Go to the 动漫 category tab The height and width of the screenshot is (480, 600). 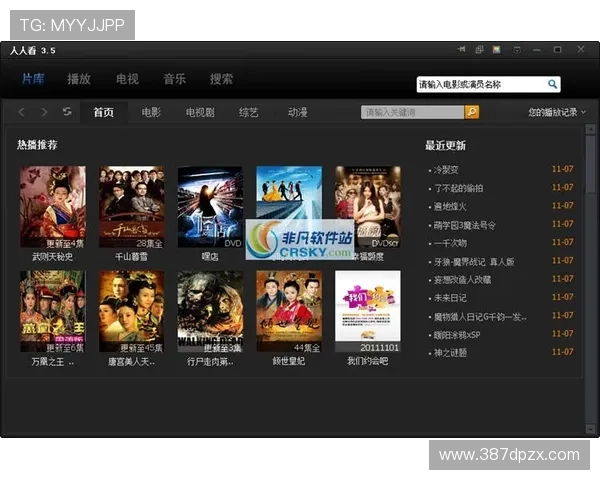[297, 113]
